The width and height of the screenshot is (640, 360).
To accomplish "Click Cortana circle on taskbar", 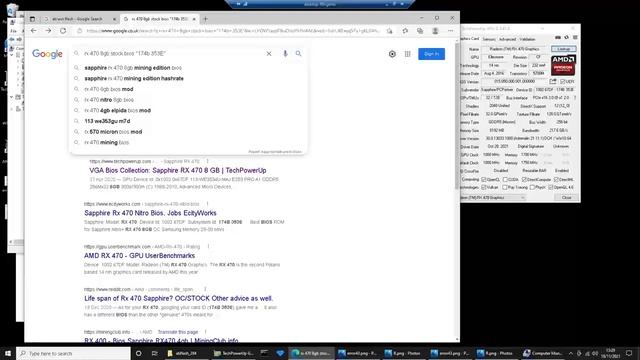I will click(x=138, y=353).
